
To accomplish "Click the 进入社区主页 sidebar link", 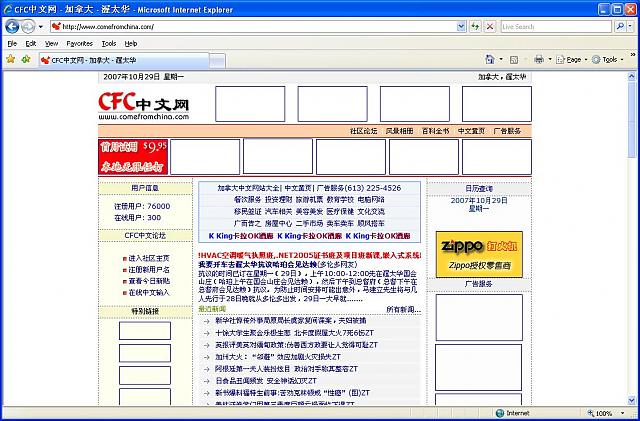I will click(x=149, y=258).
